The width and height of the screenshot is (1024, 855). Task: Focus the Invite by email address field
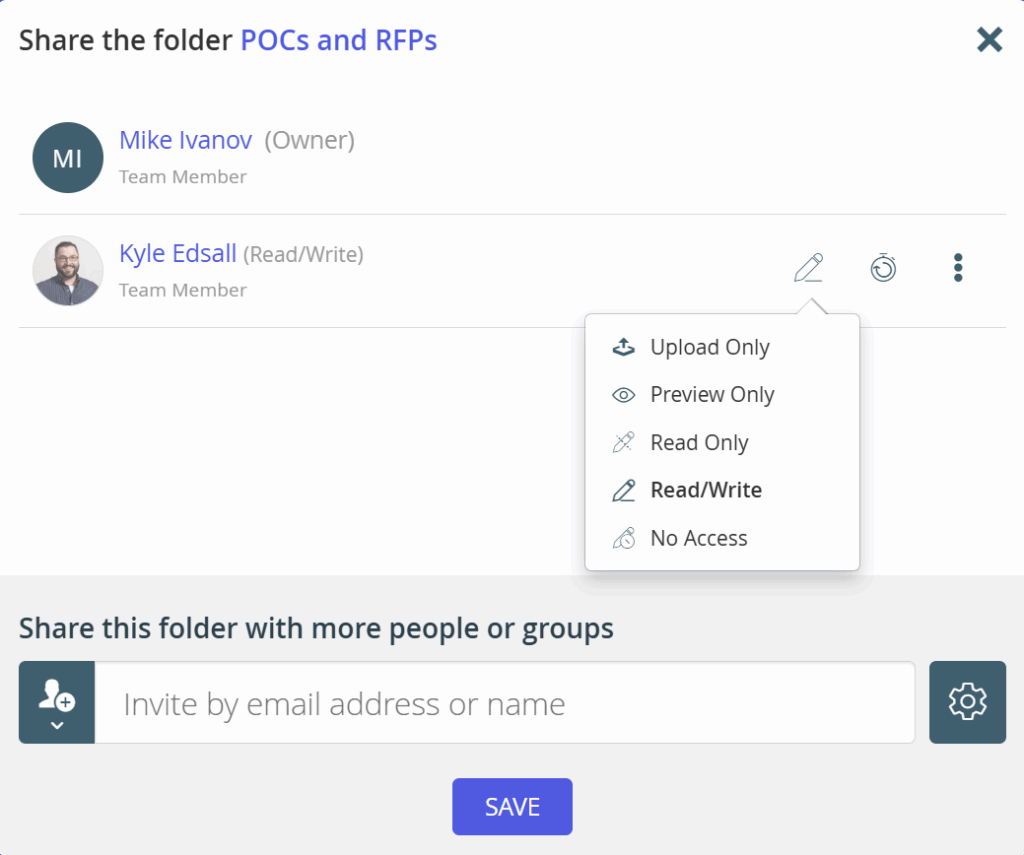(505, 703)
